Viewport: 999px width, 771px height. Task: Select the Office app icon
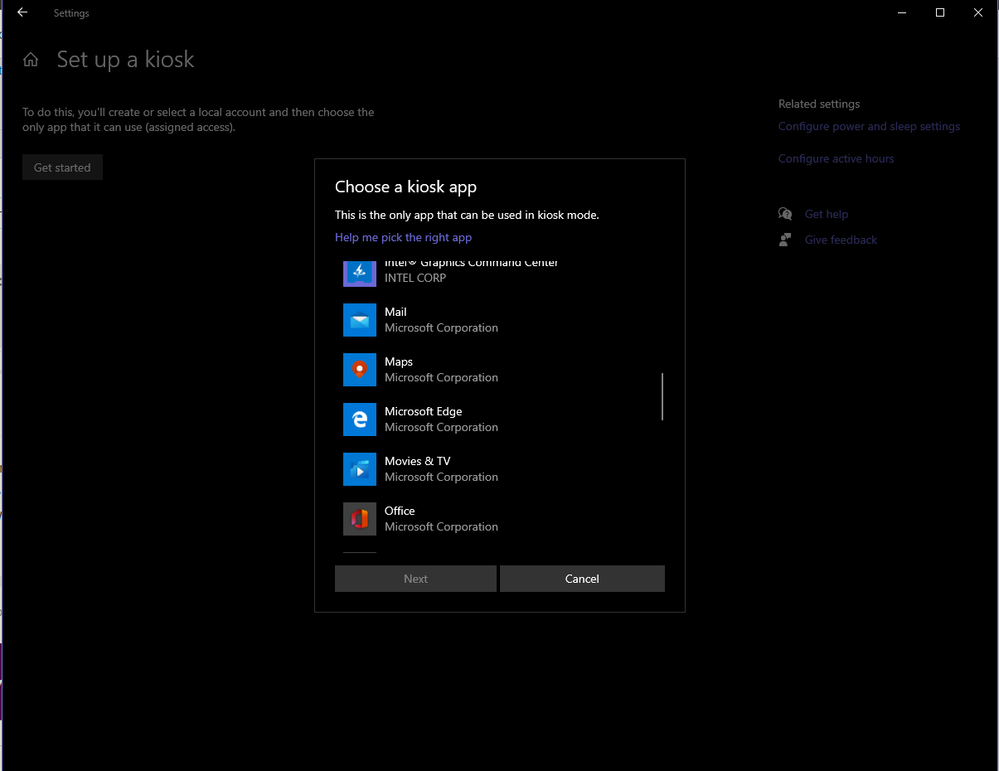[359, 519]
